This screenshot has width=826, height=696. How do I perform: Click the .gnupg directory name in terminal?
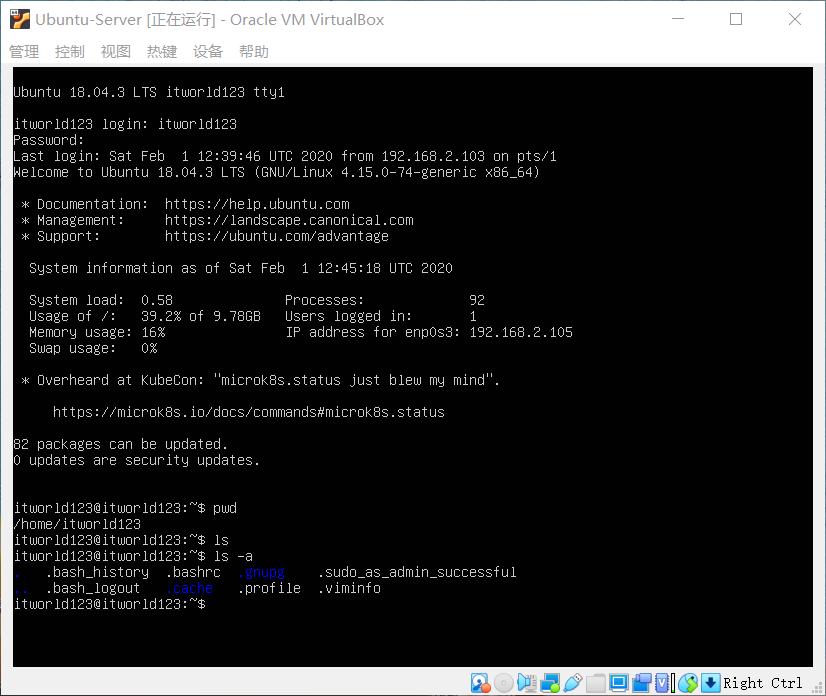tap(262, 571)
